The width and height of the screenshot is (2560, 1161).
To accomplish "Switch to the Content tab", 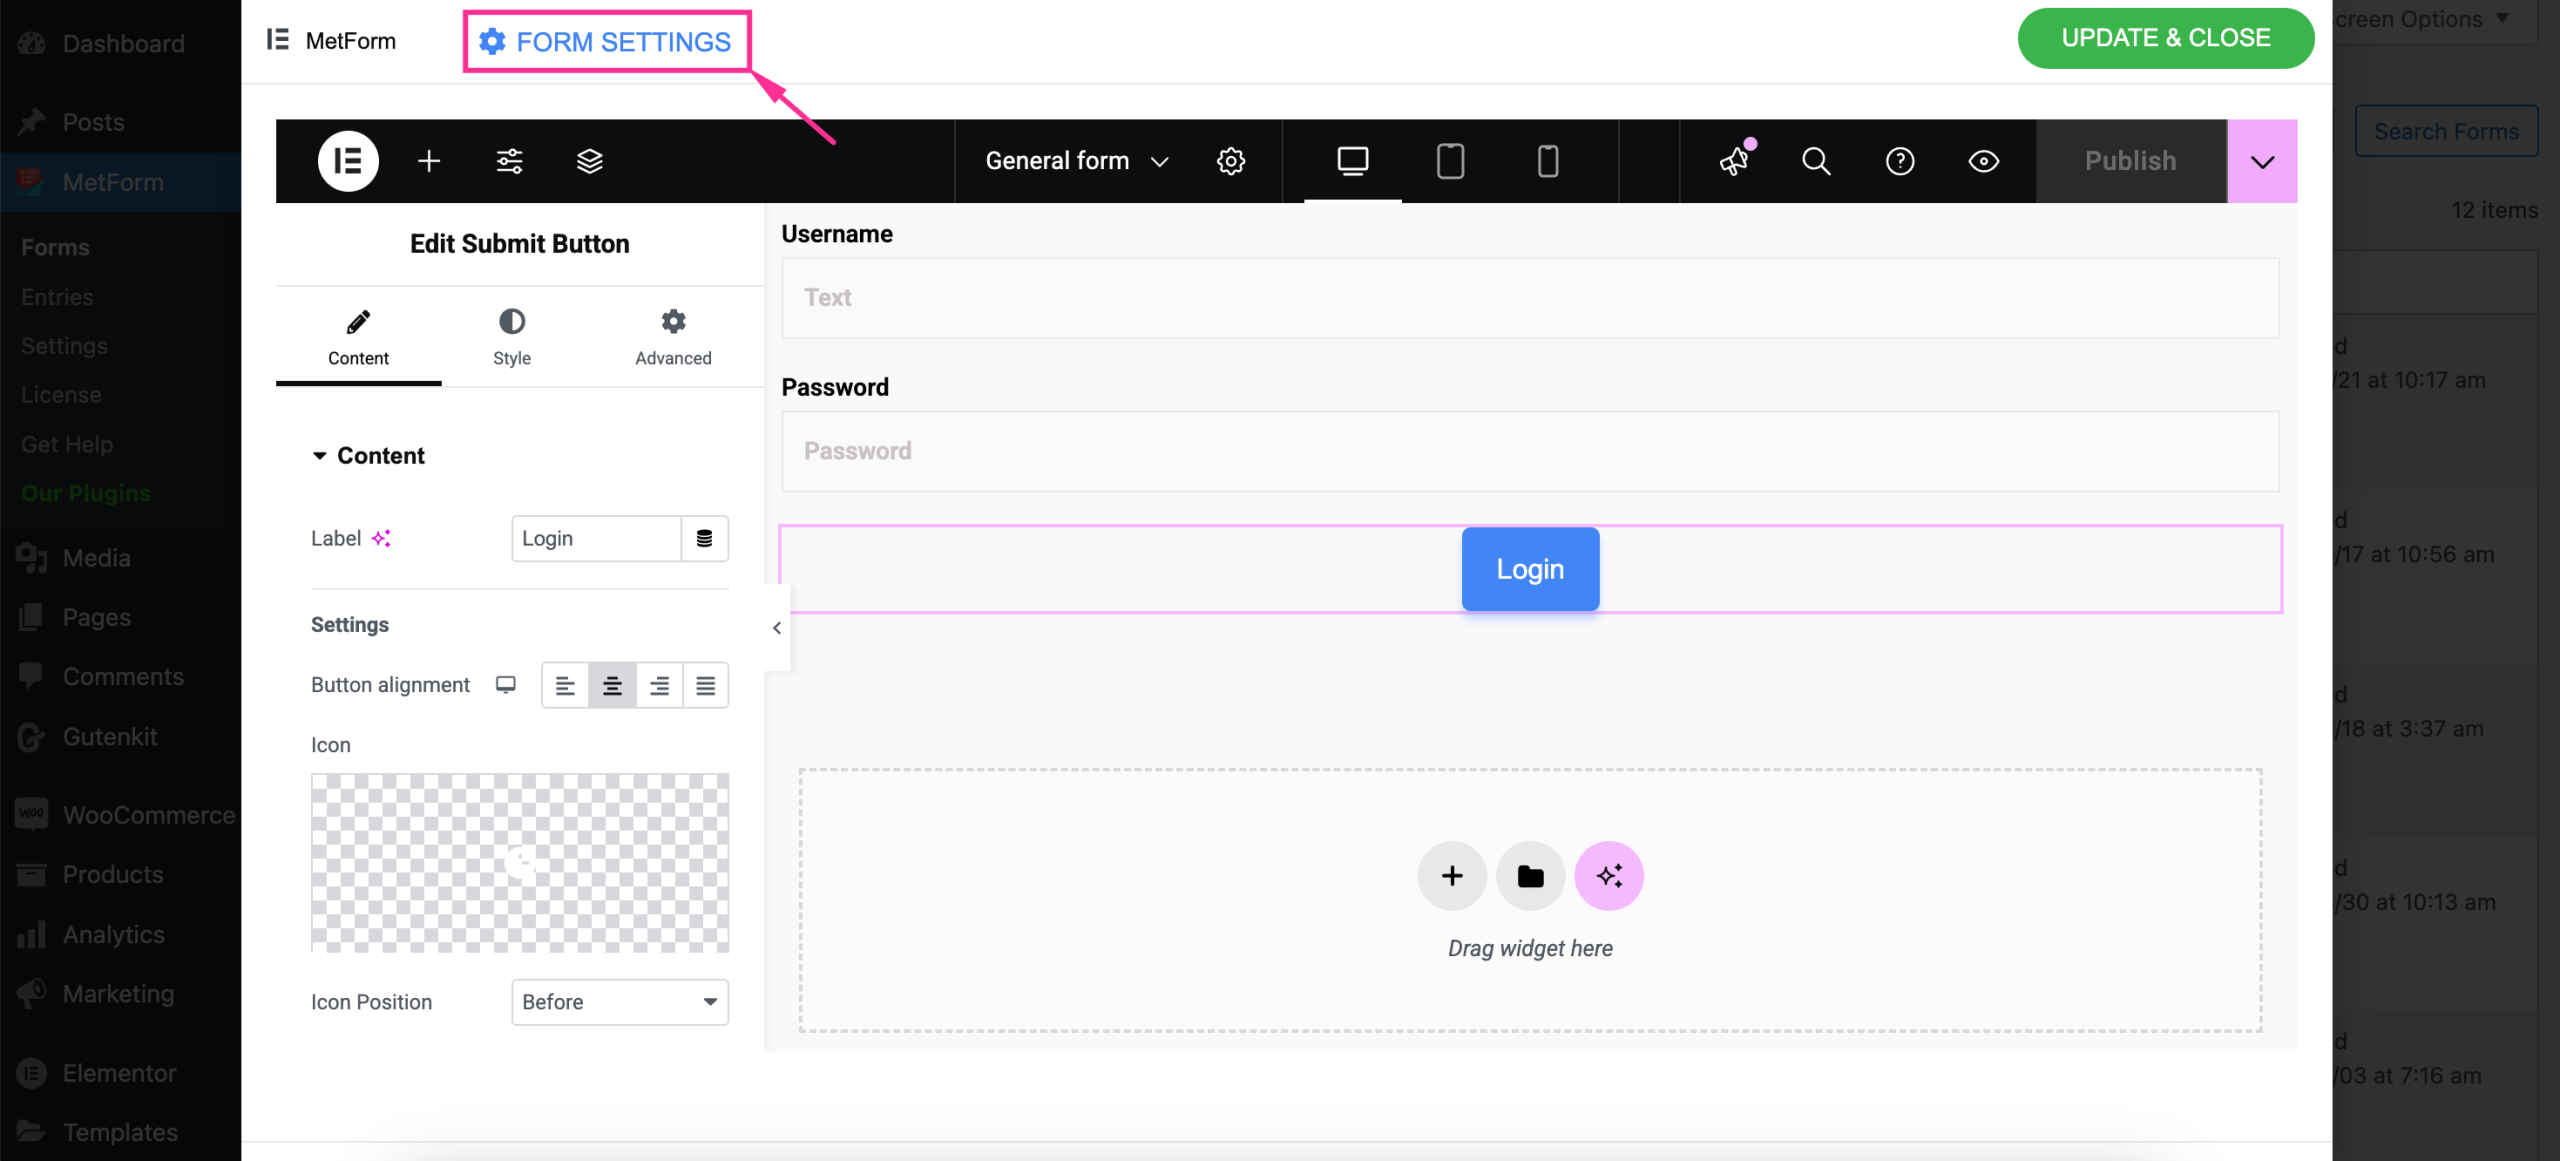I will [358, 338].
